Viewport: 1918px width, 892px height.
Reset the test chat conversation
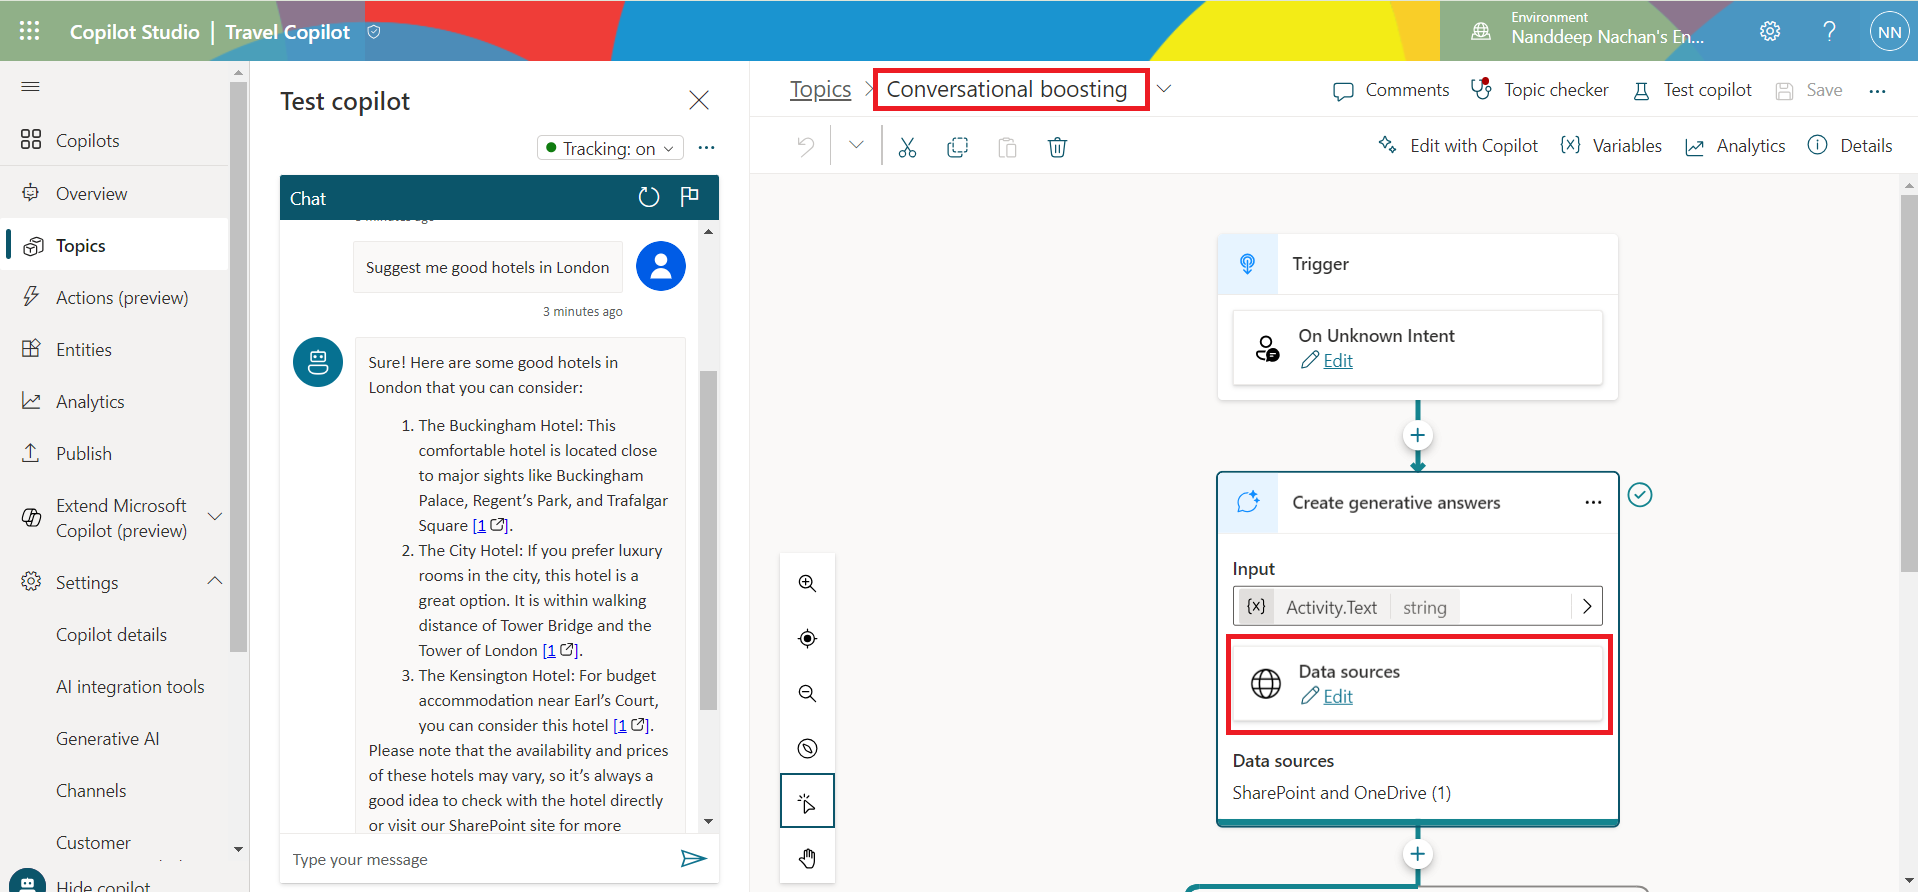point(649,197)
